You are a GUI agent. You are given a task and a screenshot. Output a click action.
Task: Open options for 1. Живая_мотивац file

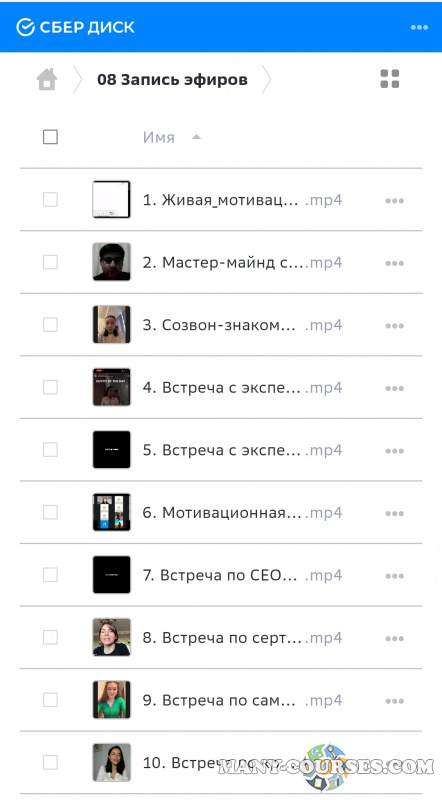point(395,201)
